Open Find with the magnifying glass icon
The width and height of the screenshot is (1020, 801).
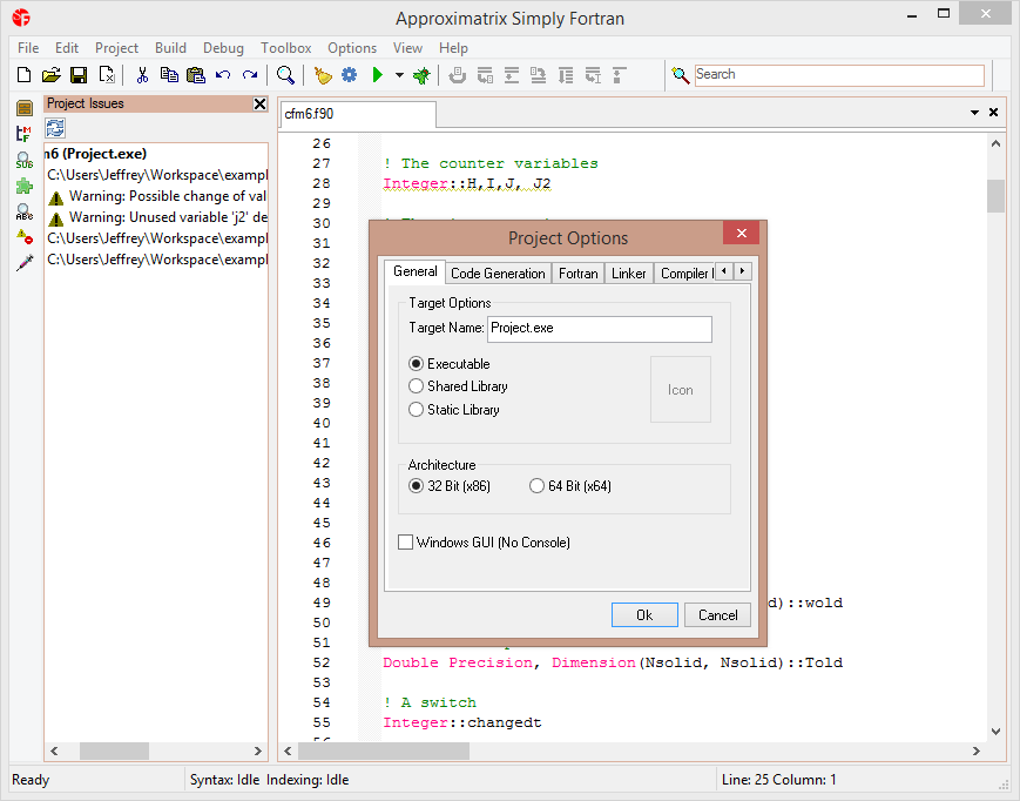coord(285,75)
